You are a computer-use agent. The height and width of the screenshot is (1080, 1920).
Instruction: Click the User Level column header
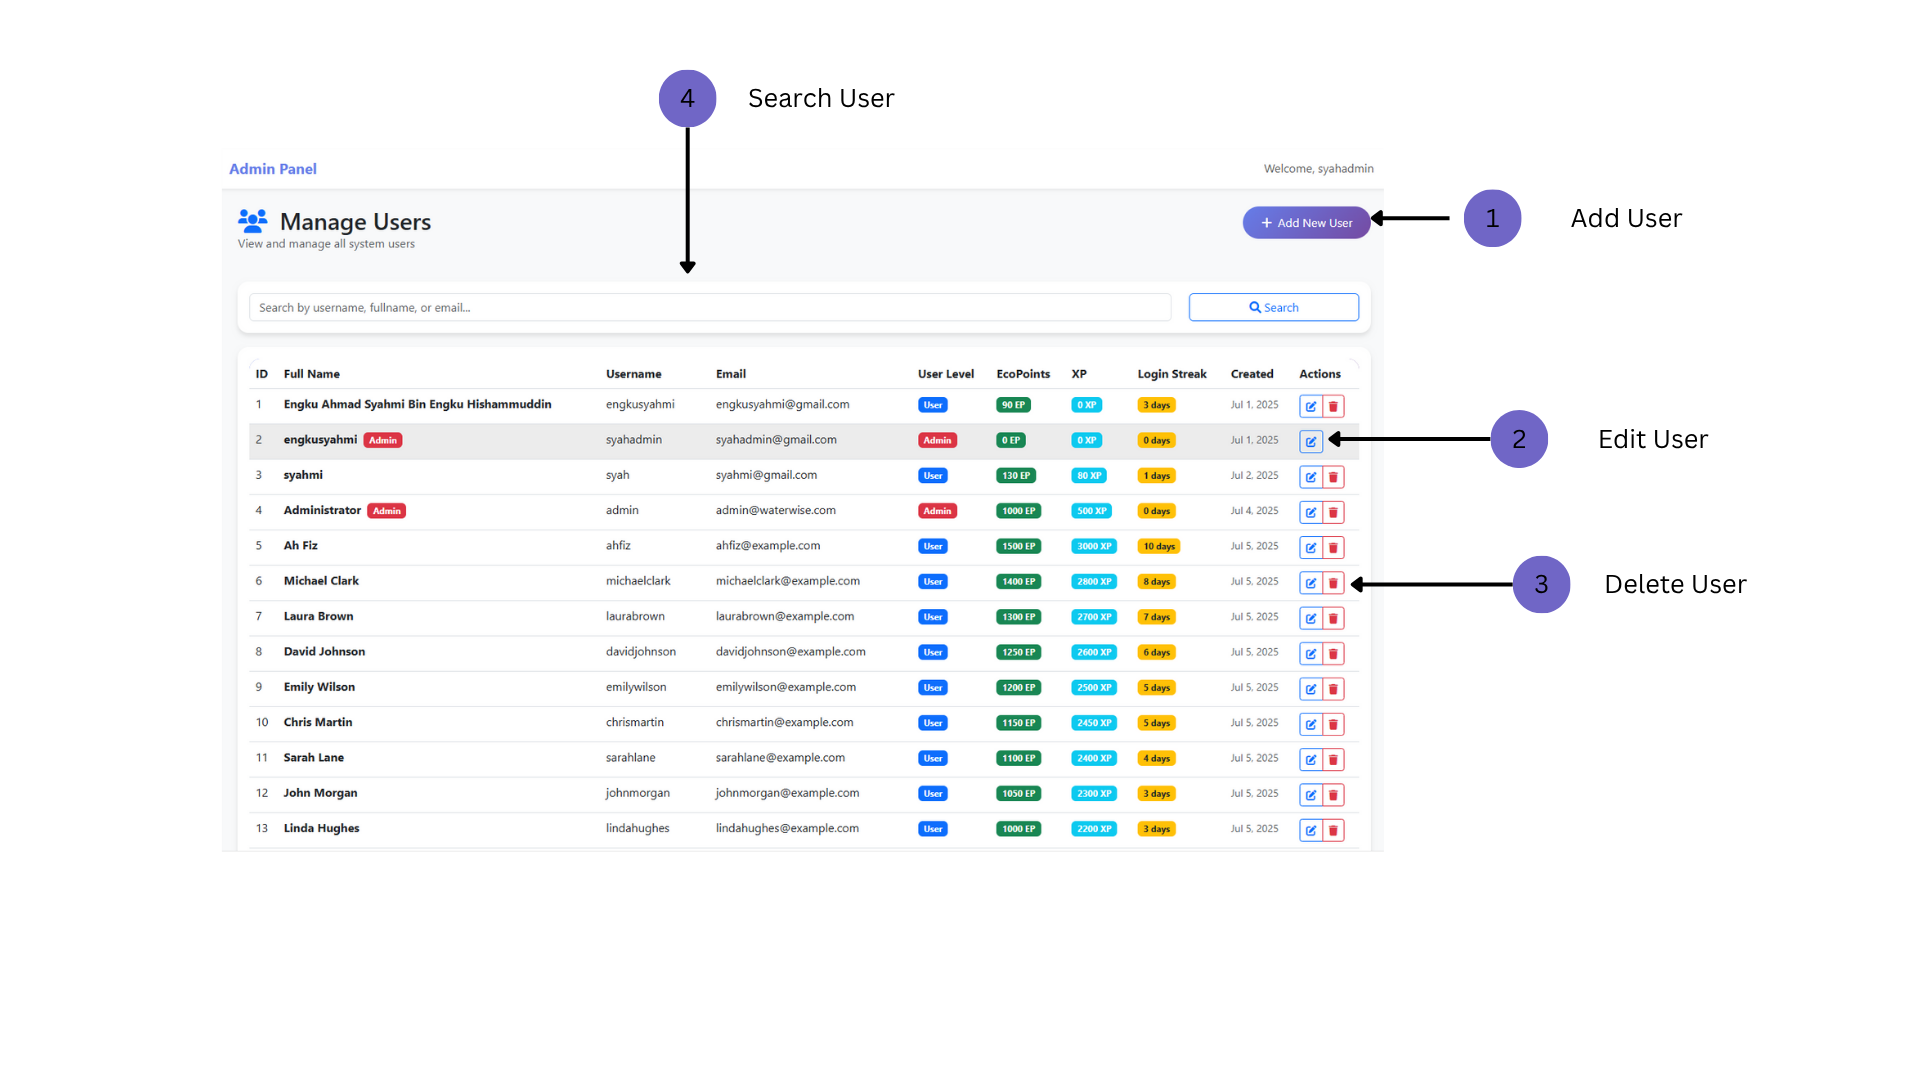(x=946, y=374)
